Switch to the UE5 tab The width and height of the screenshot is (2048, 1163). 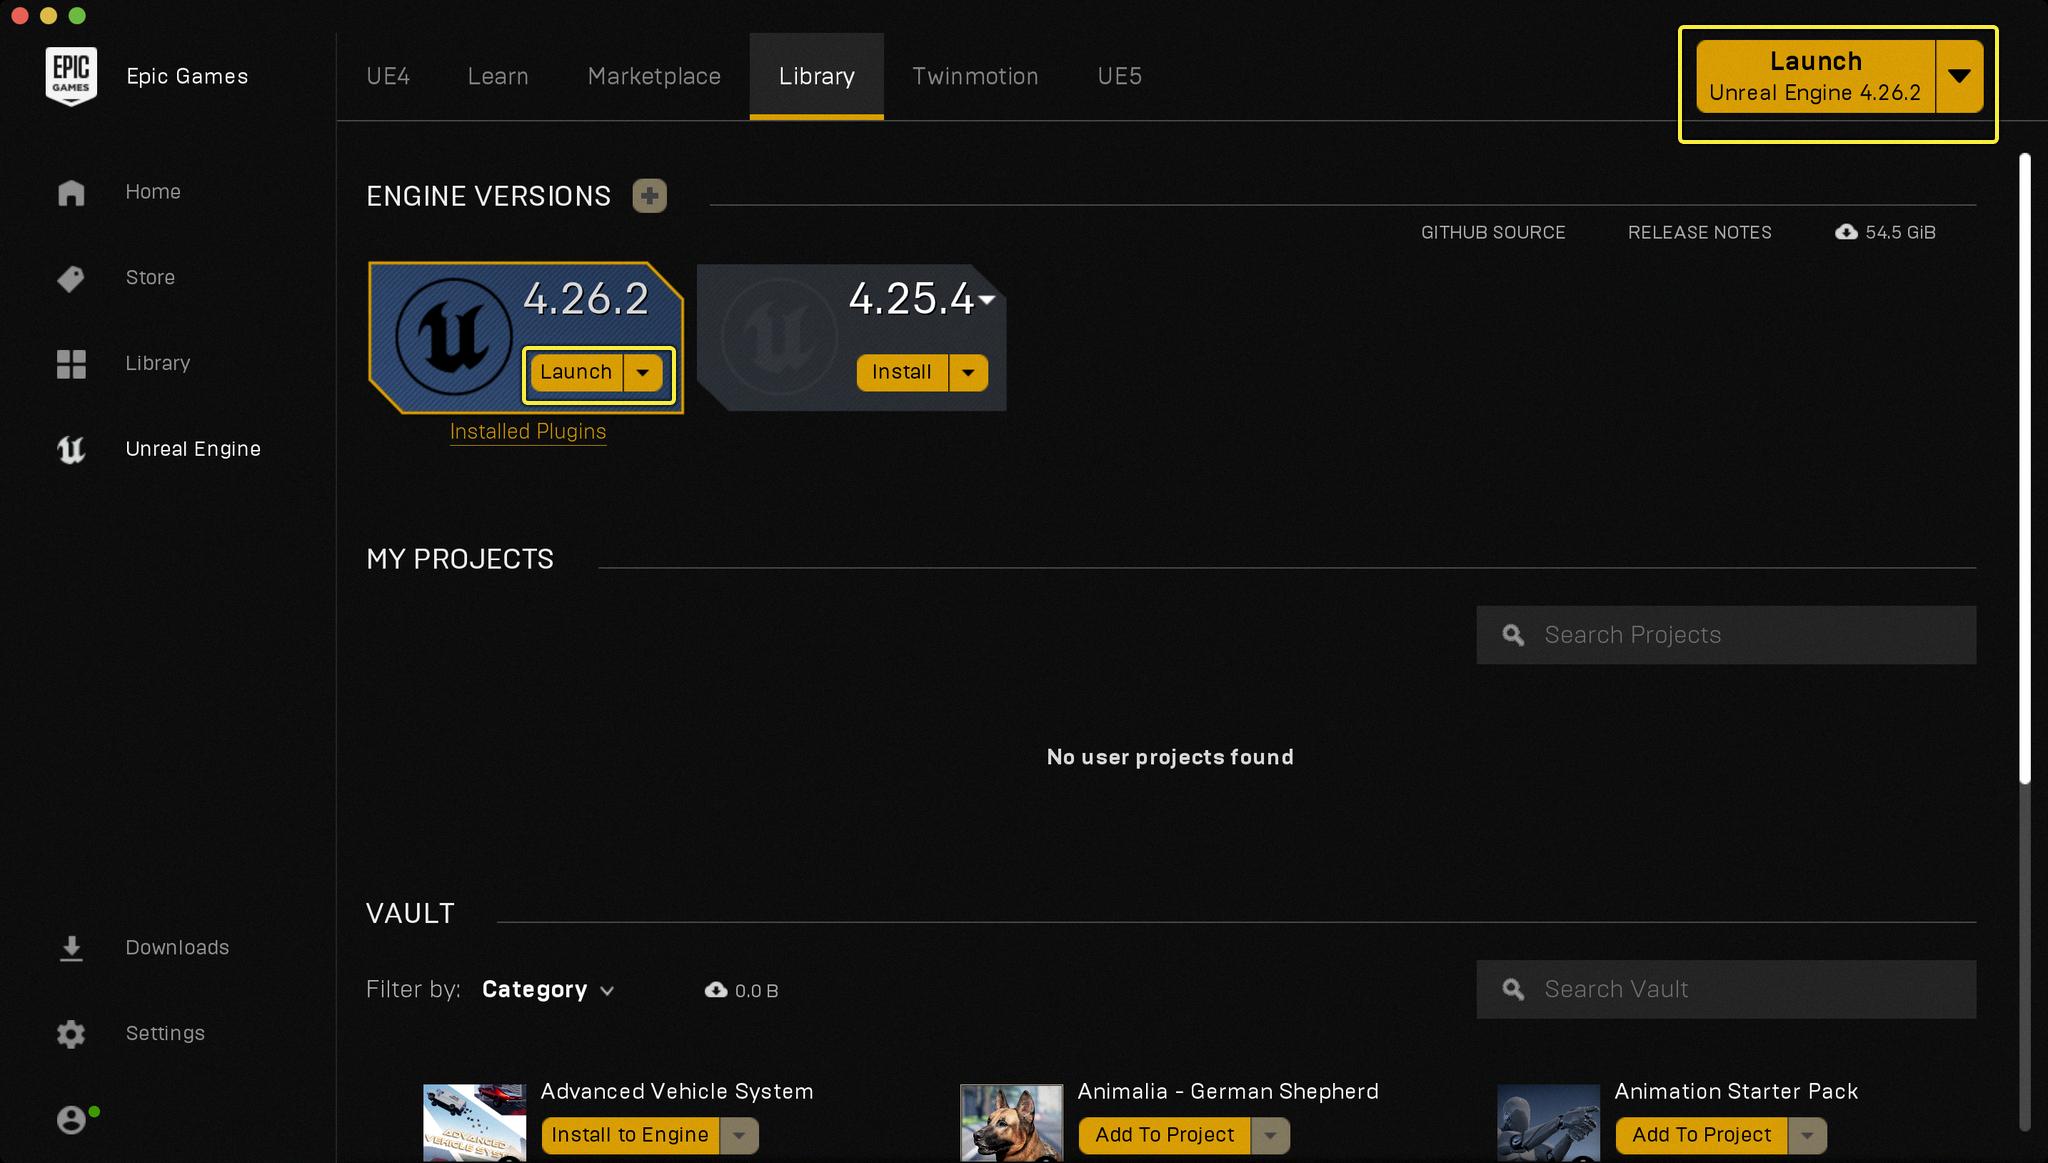pyautogui.click(x=1119, y=77)
